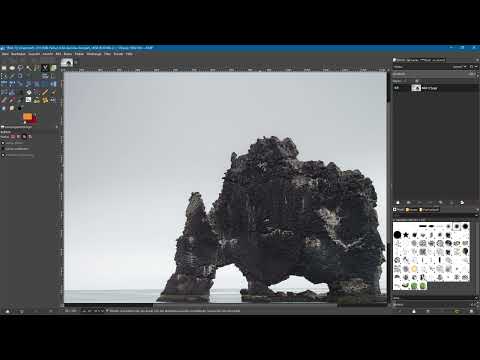480x360 pixels.
Task: Click the orange foreground color swatch
Action: point(27,116)
